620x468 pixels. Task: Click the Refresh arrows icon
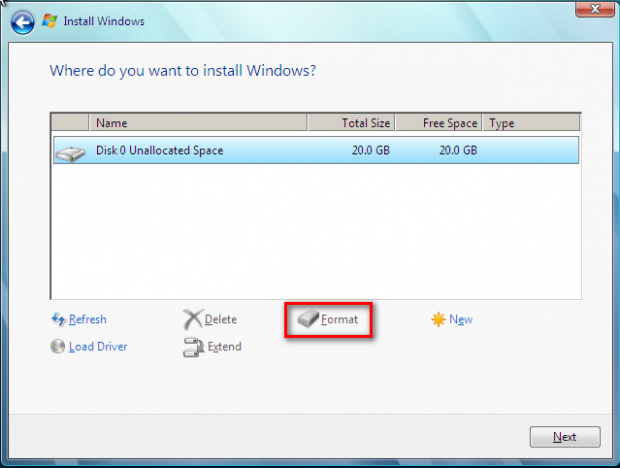(58, 319)
